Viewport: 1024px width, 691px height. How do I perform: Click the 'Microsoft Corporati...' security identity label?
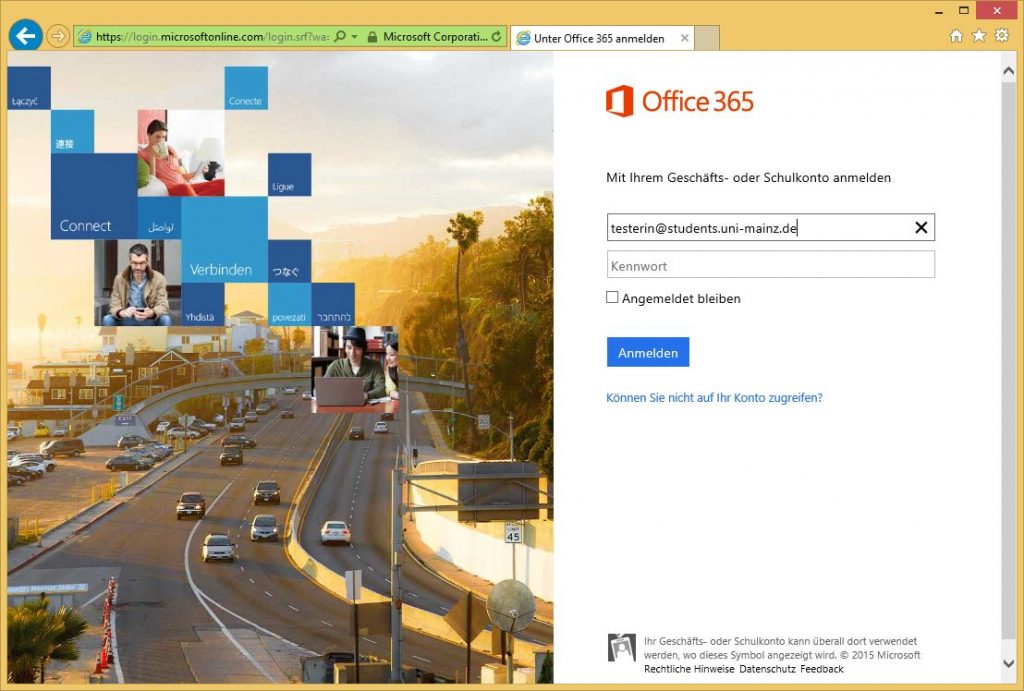(435, 37)
